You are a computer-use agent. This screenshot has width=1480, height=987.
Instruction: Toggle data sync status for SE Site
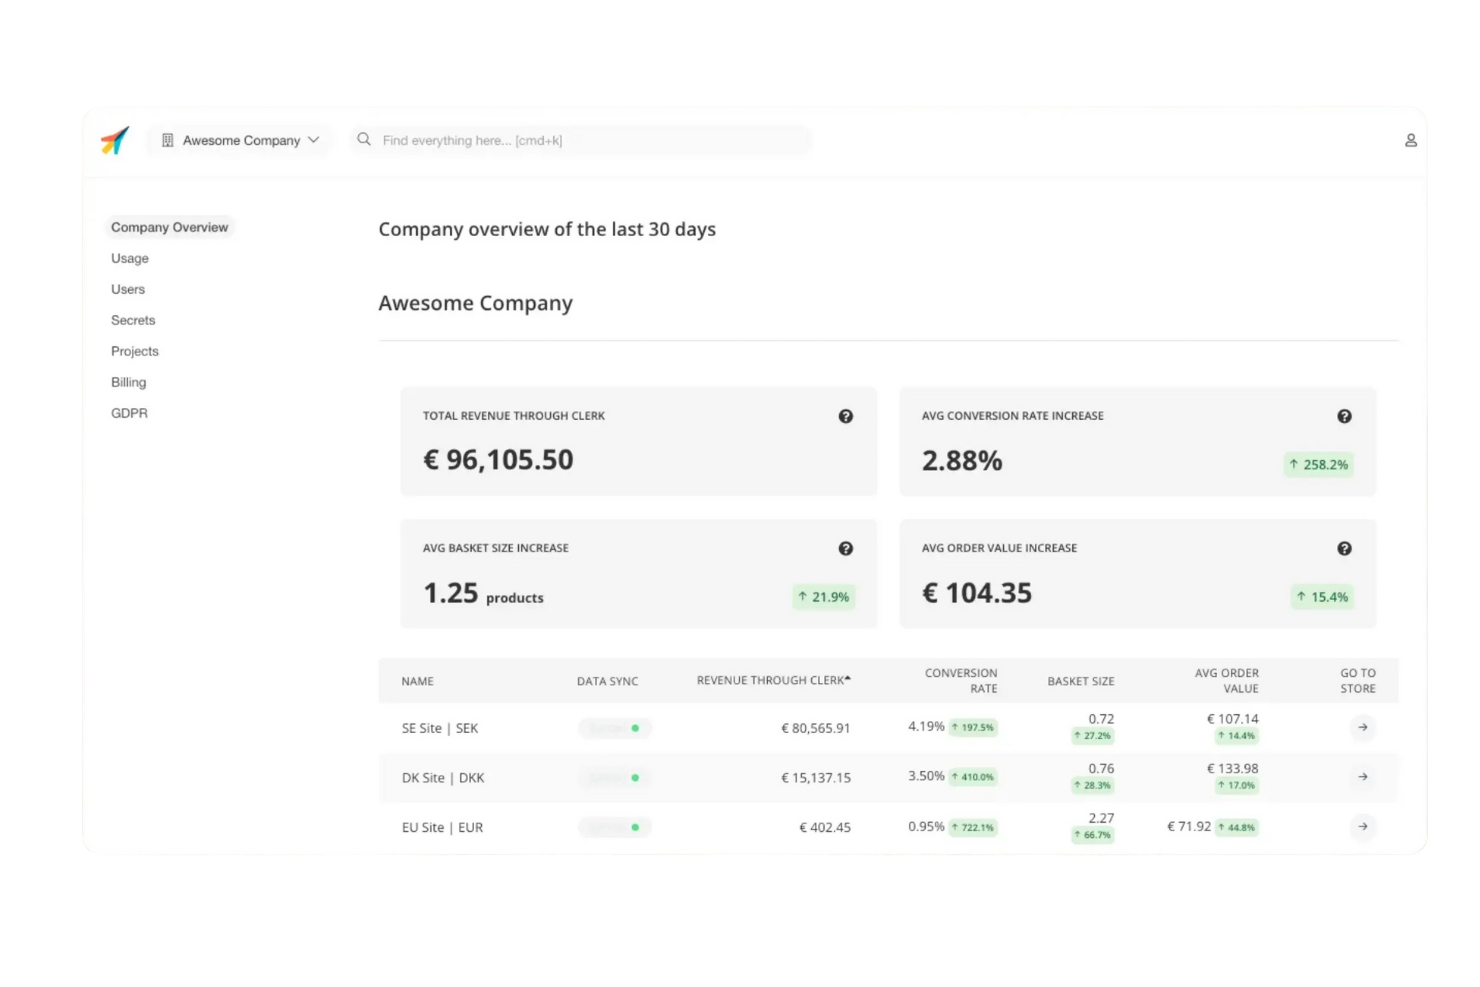point(614,728)
